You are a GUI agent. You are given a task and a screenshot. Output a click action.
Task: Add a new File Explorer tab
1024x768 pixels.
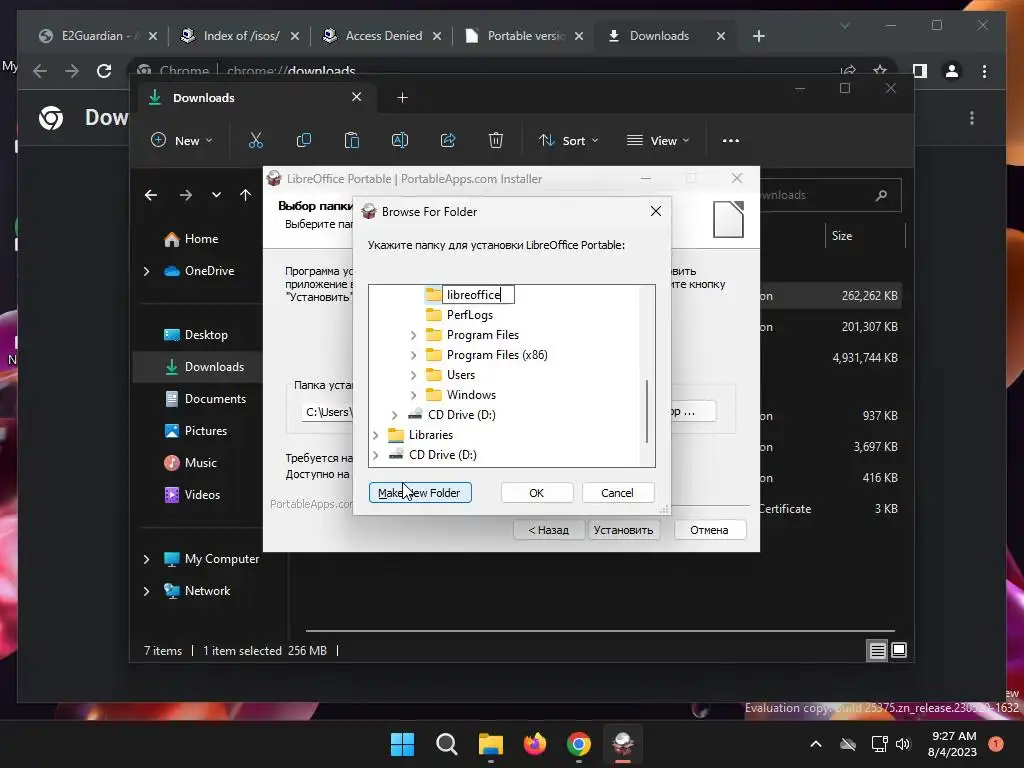coord(402,97)
